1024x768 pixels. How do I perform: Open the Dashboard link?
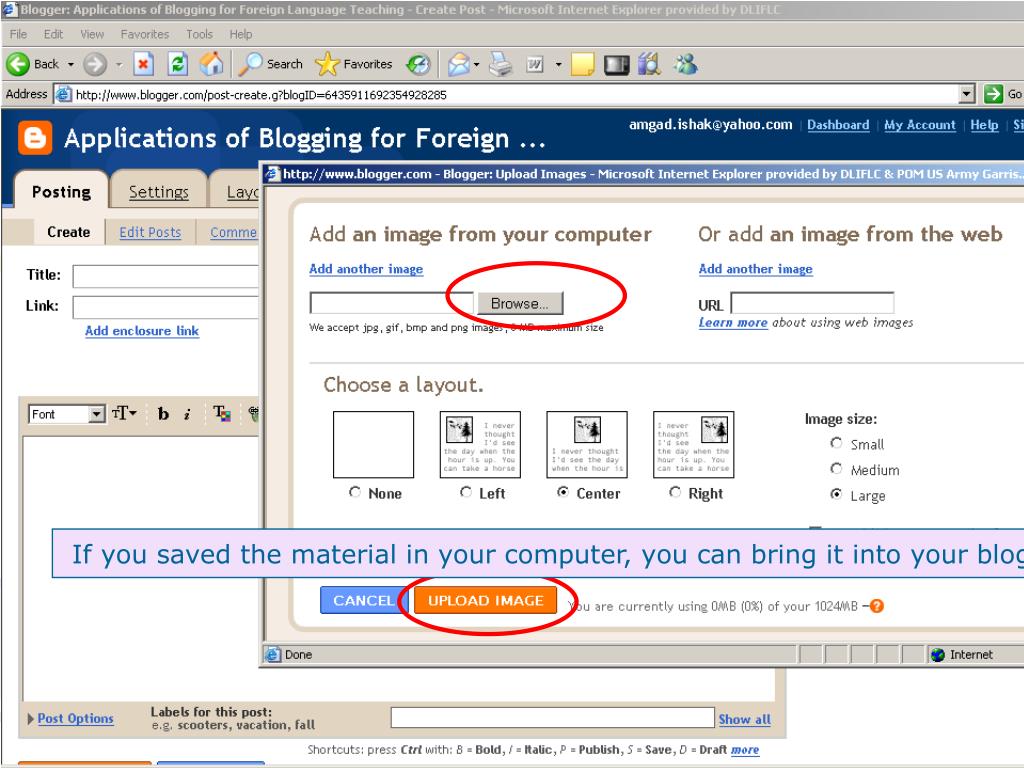click(x=838, y=125)
